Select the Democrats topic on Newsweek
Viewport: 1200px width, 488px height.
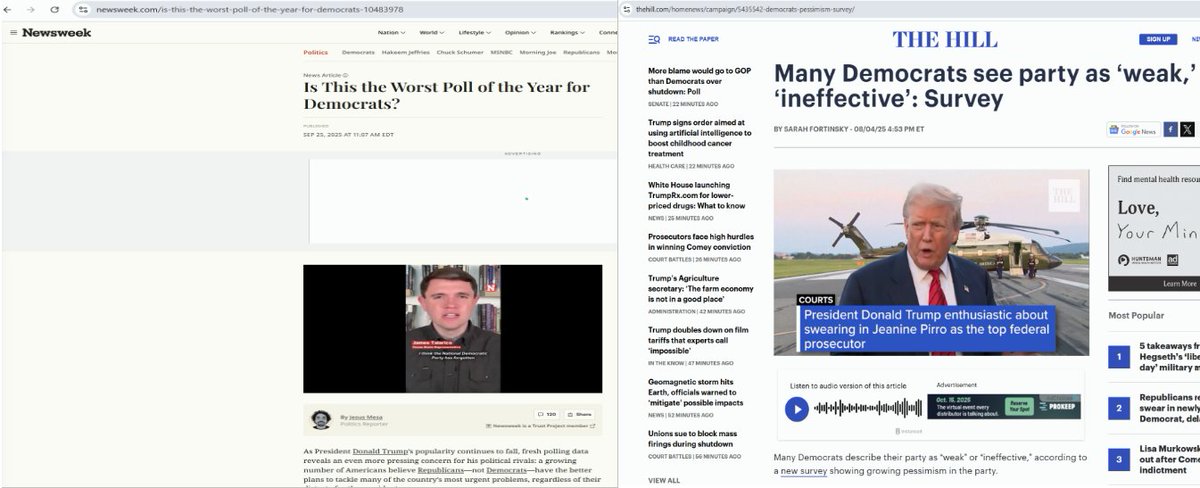point(358,52)
